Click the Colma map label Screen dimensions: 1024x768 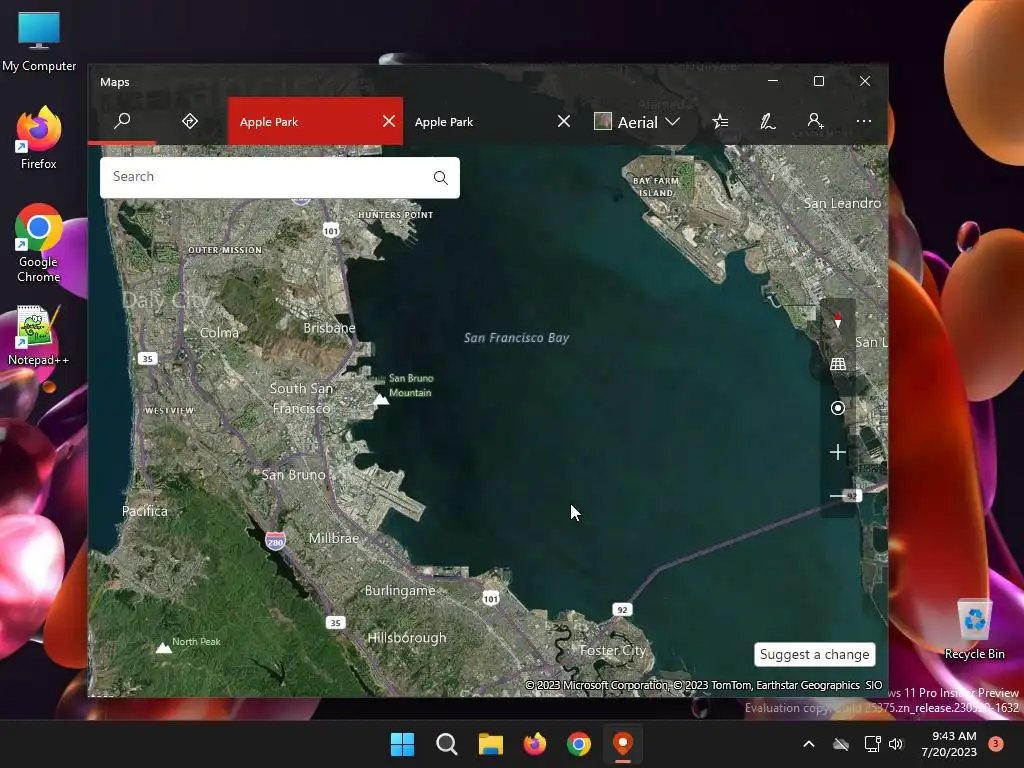[219, 332]
